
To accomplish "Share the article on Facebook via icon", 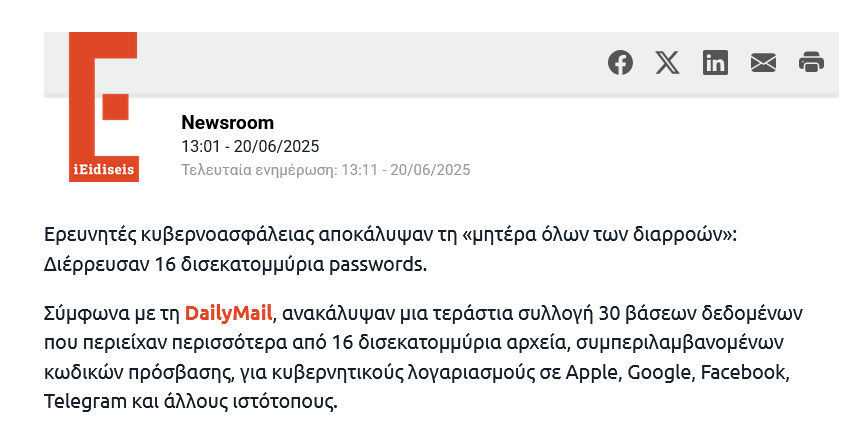I will (620, 63).
